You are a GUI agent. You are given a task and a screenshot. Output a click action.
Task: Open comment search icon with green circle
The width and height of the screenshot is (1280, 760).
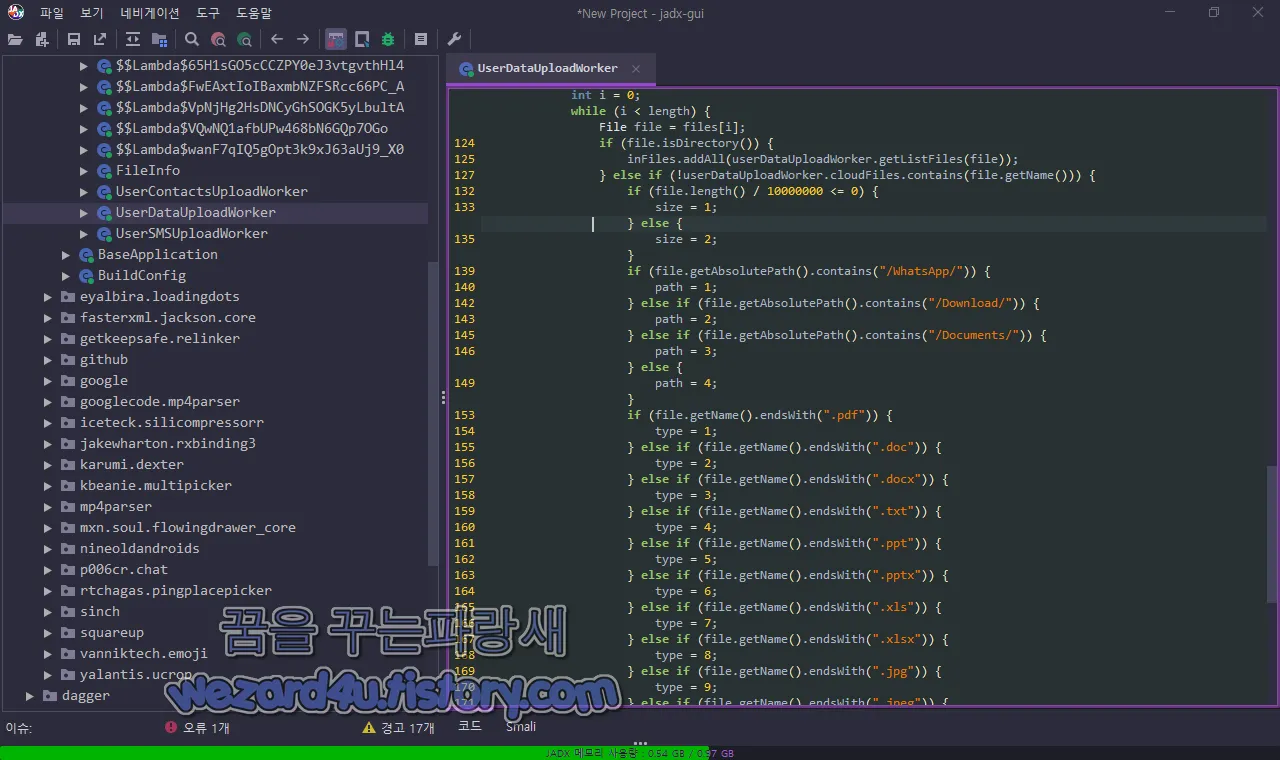[244, 39]
